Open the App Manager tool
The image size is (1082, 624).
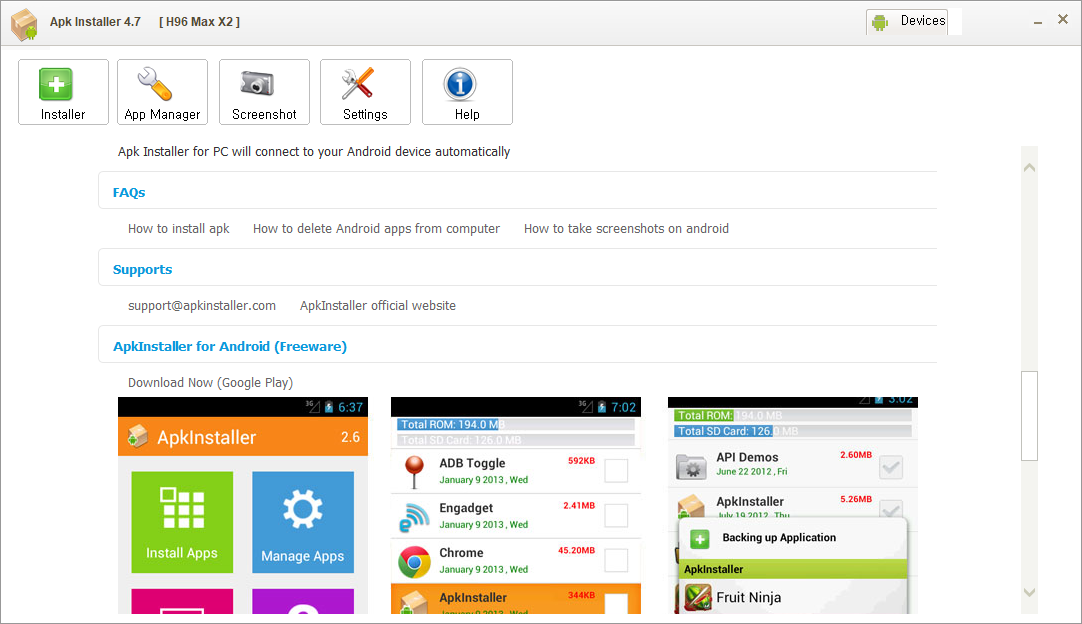[x=162, y=92]
